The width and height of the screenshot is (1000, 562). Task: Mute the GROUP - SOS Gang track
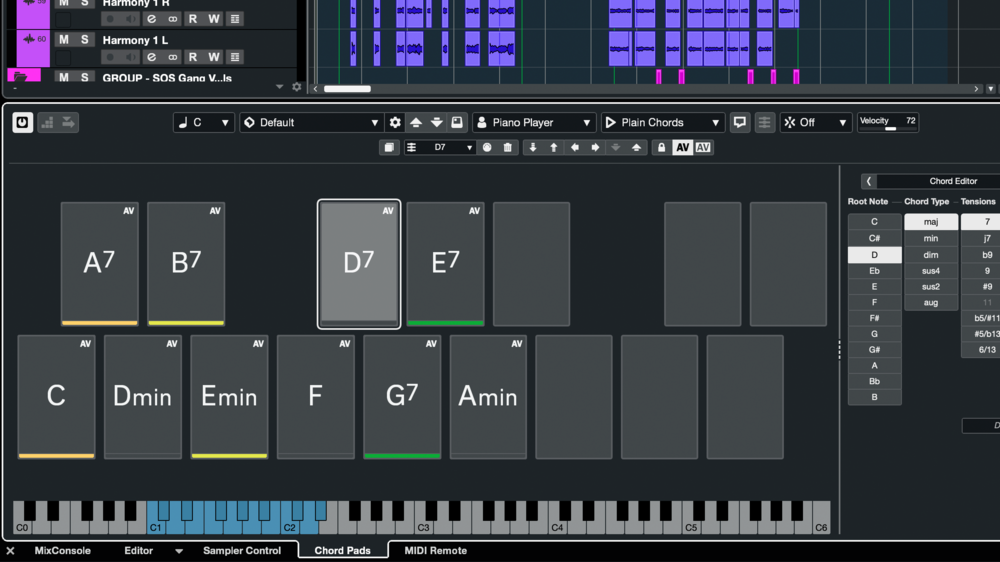(x=64, y=77)
